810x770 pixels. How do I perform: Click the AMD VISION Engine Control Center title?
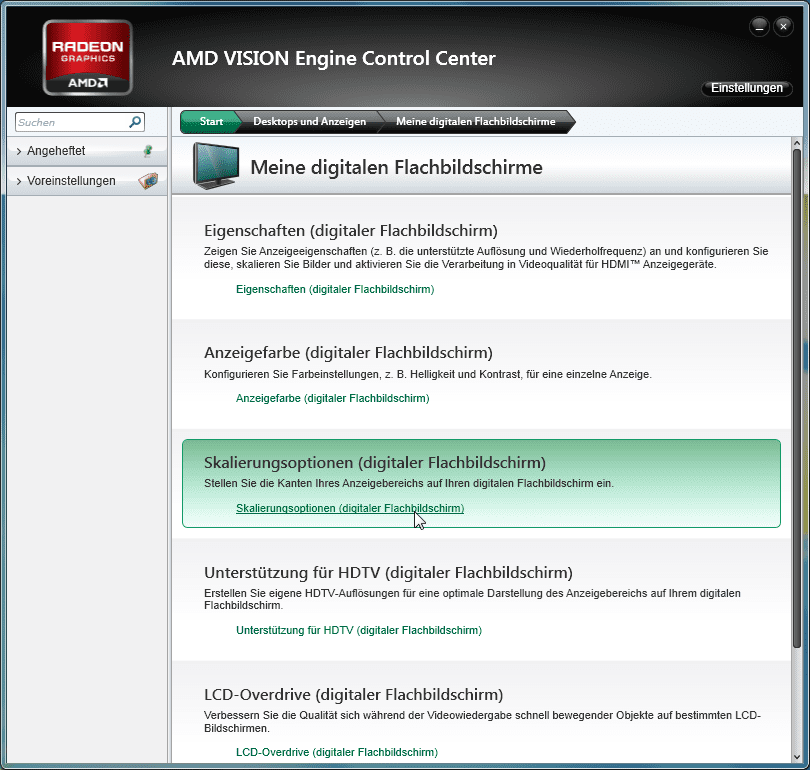[x=334, y=58]
